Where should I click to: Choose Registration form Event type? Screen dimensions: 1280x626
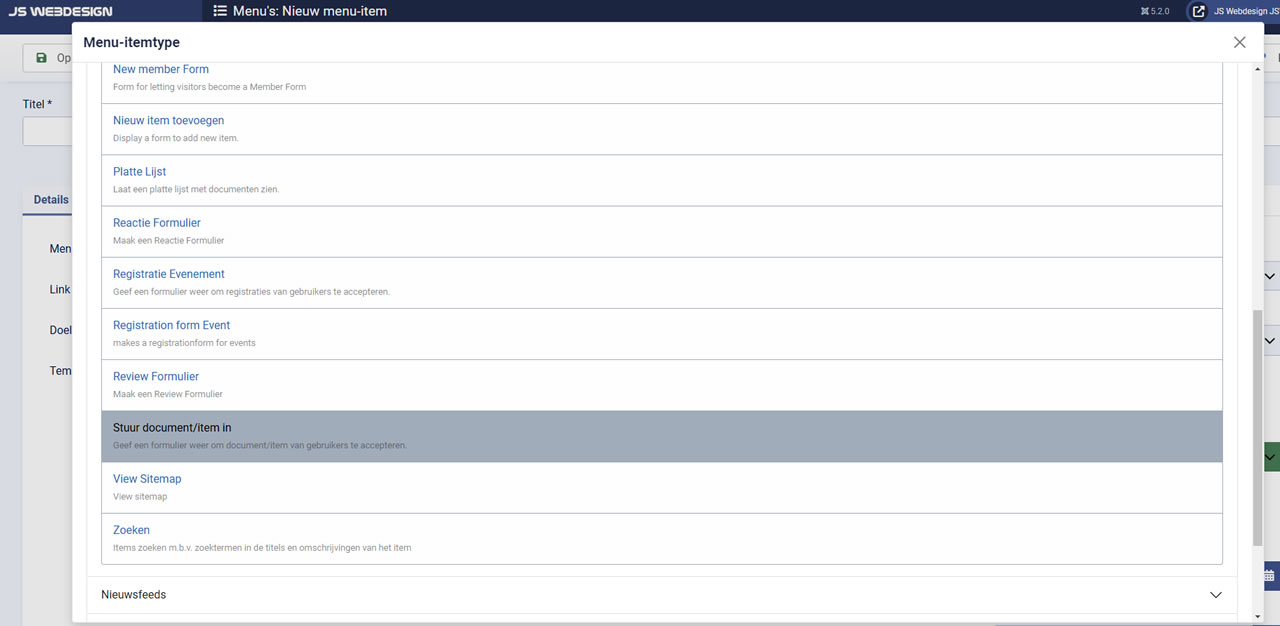coord(171,325)
